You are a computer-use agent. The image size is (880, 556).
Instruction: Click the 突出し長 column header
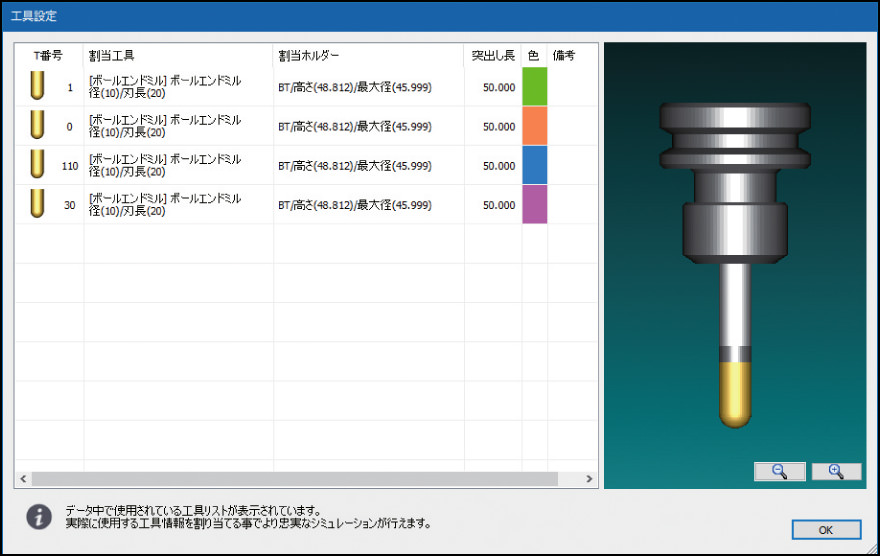pyautogui.click(x=493, y=56)
